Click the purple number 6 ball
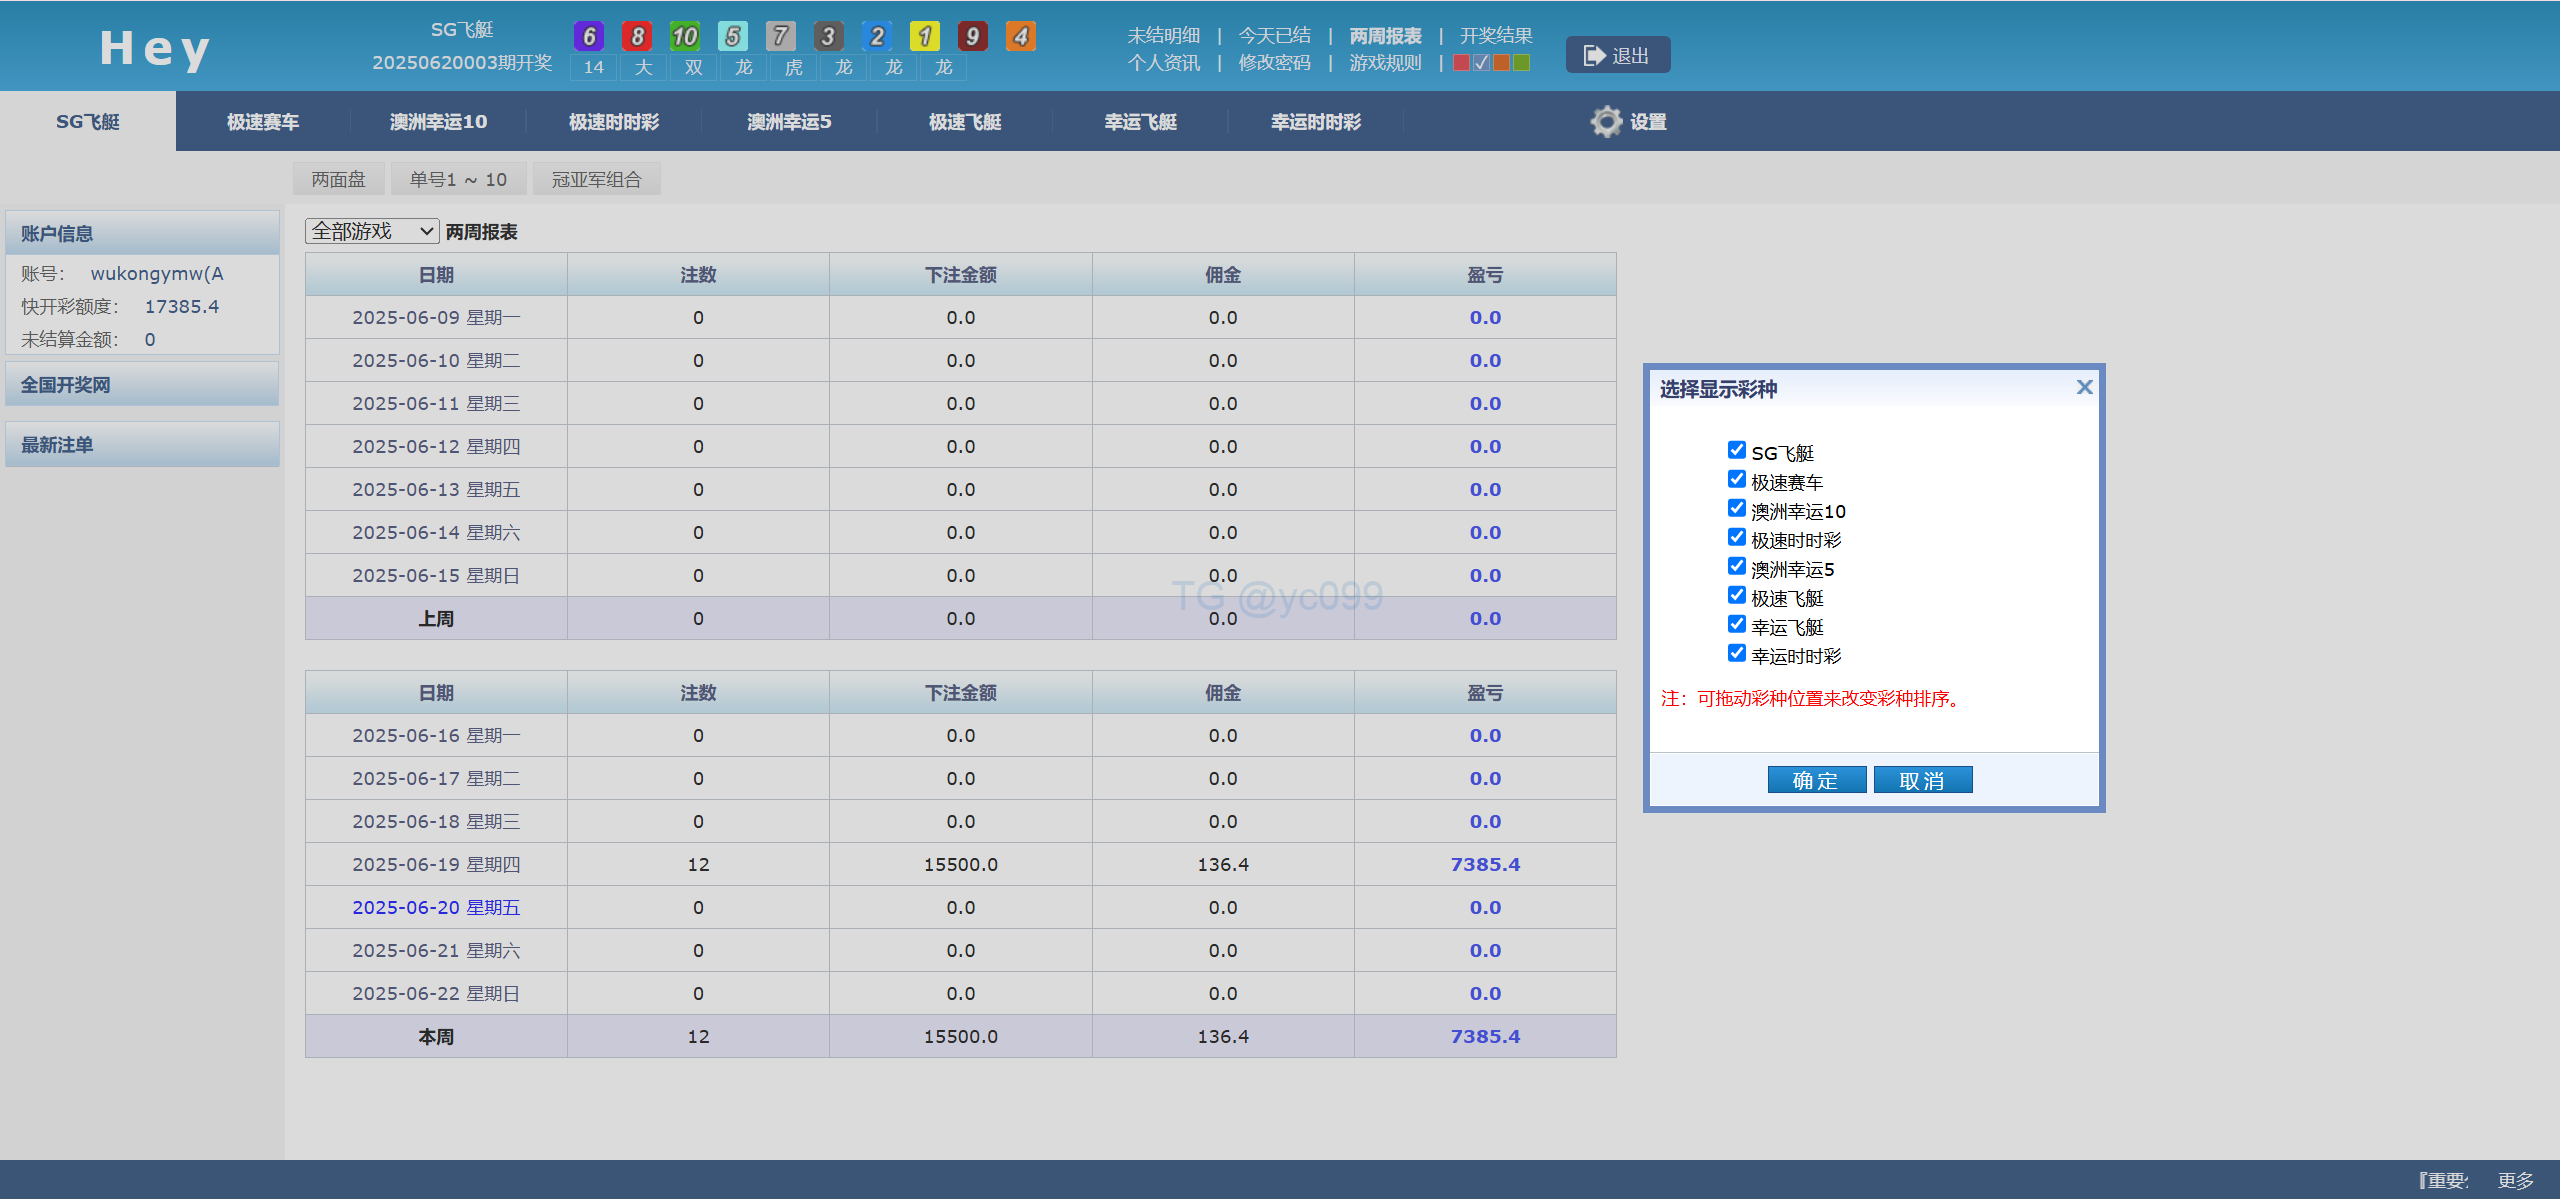Image resolution: width=2560 pixels, height=1199 pixels. point(589,36)
